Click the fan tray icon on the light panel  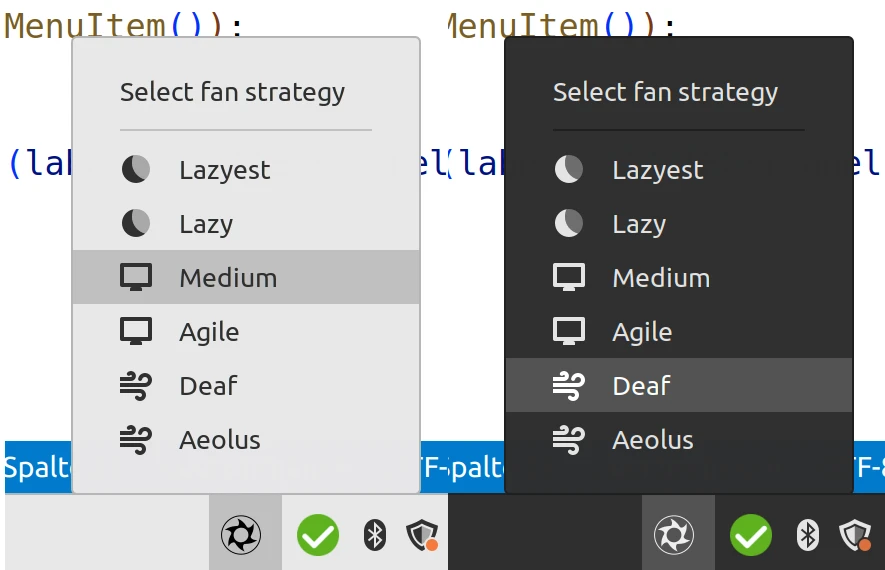coord(241,534)
